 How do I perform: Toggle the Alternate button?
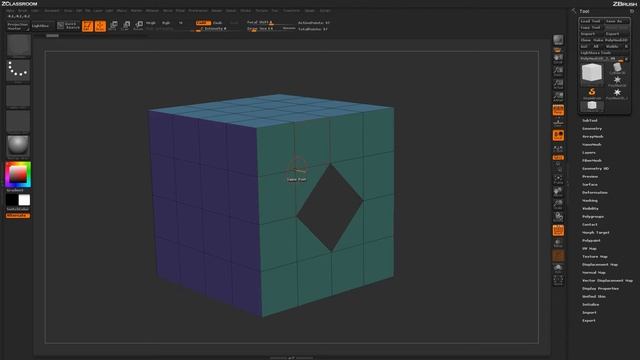pos(18,216)
